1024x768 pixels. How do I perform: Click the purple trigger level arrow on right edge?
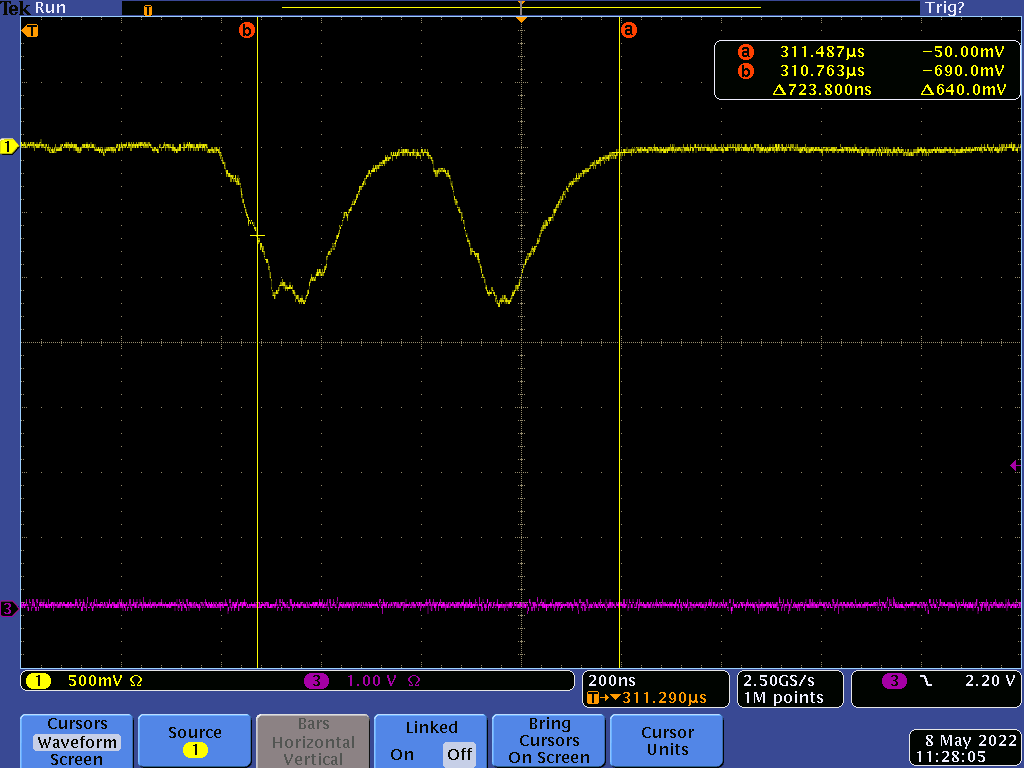(x=1015, y=466)
